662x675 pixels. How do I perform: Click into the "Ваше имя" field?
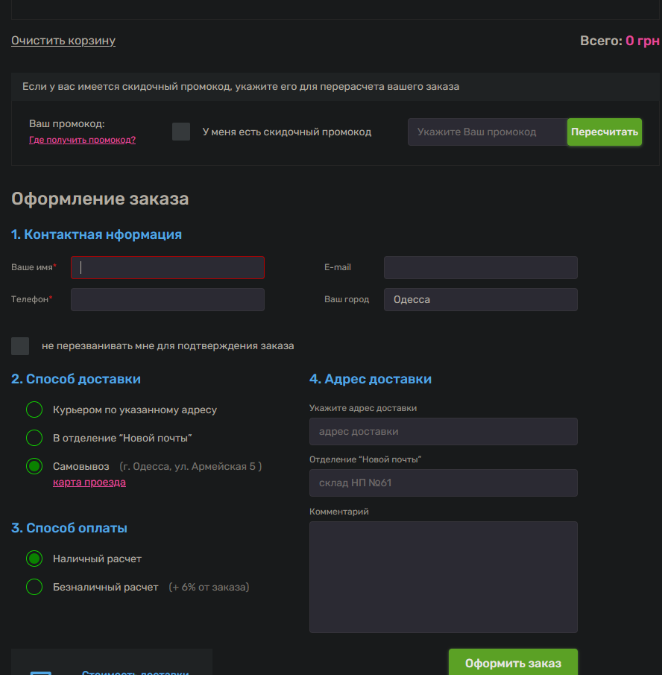click(x=168, y=267)
